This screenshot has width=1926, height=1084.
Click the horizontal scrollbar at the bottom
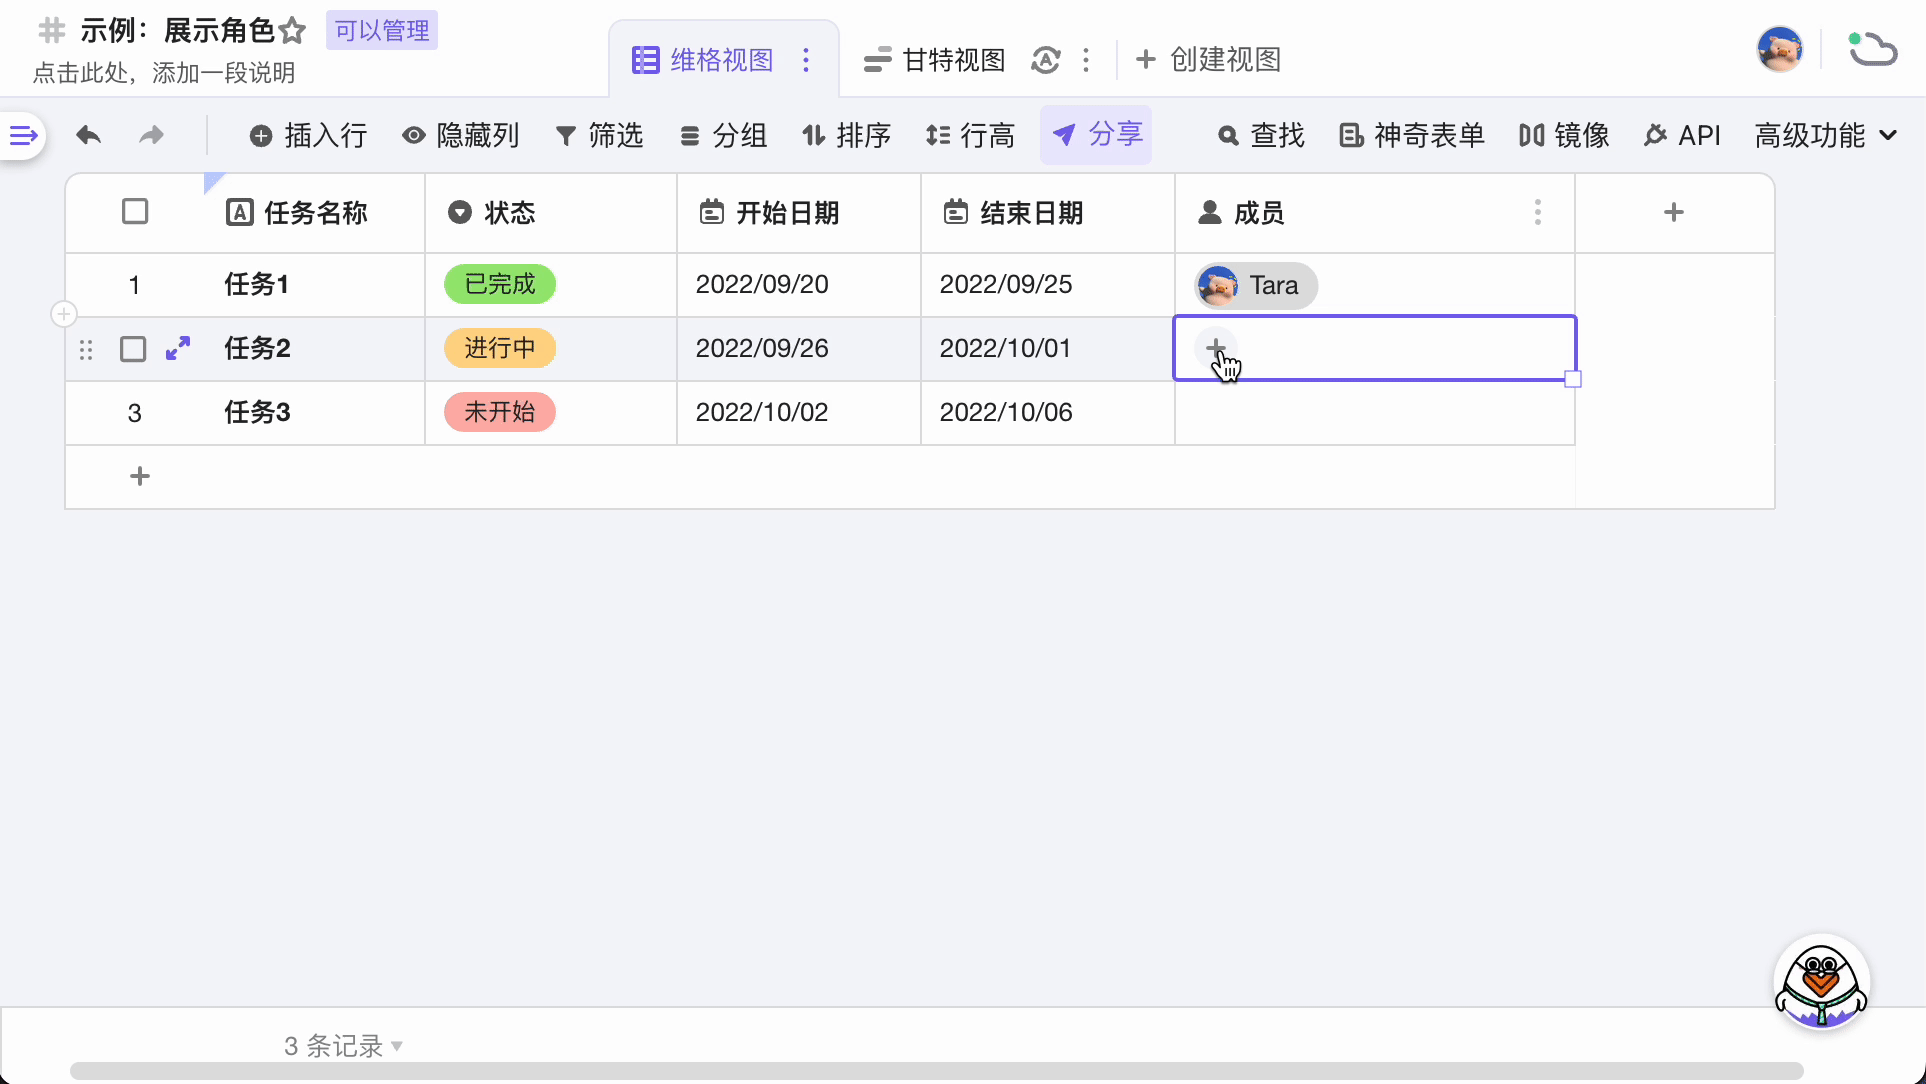click(936, 1071)
